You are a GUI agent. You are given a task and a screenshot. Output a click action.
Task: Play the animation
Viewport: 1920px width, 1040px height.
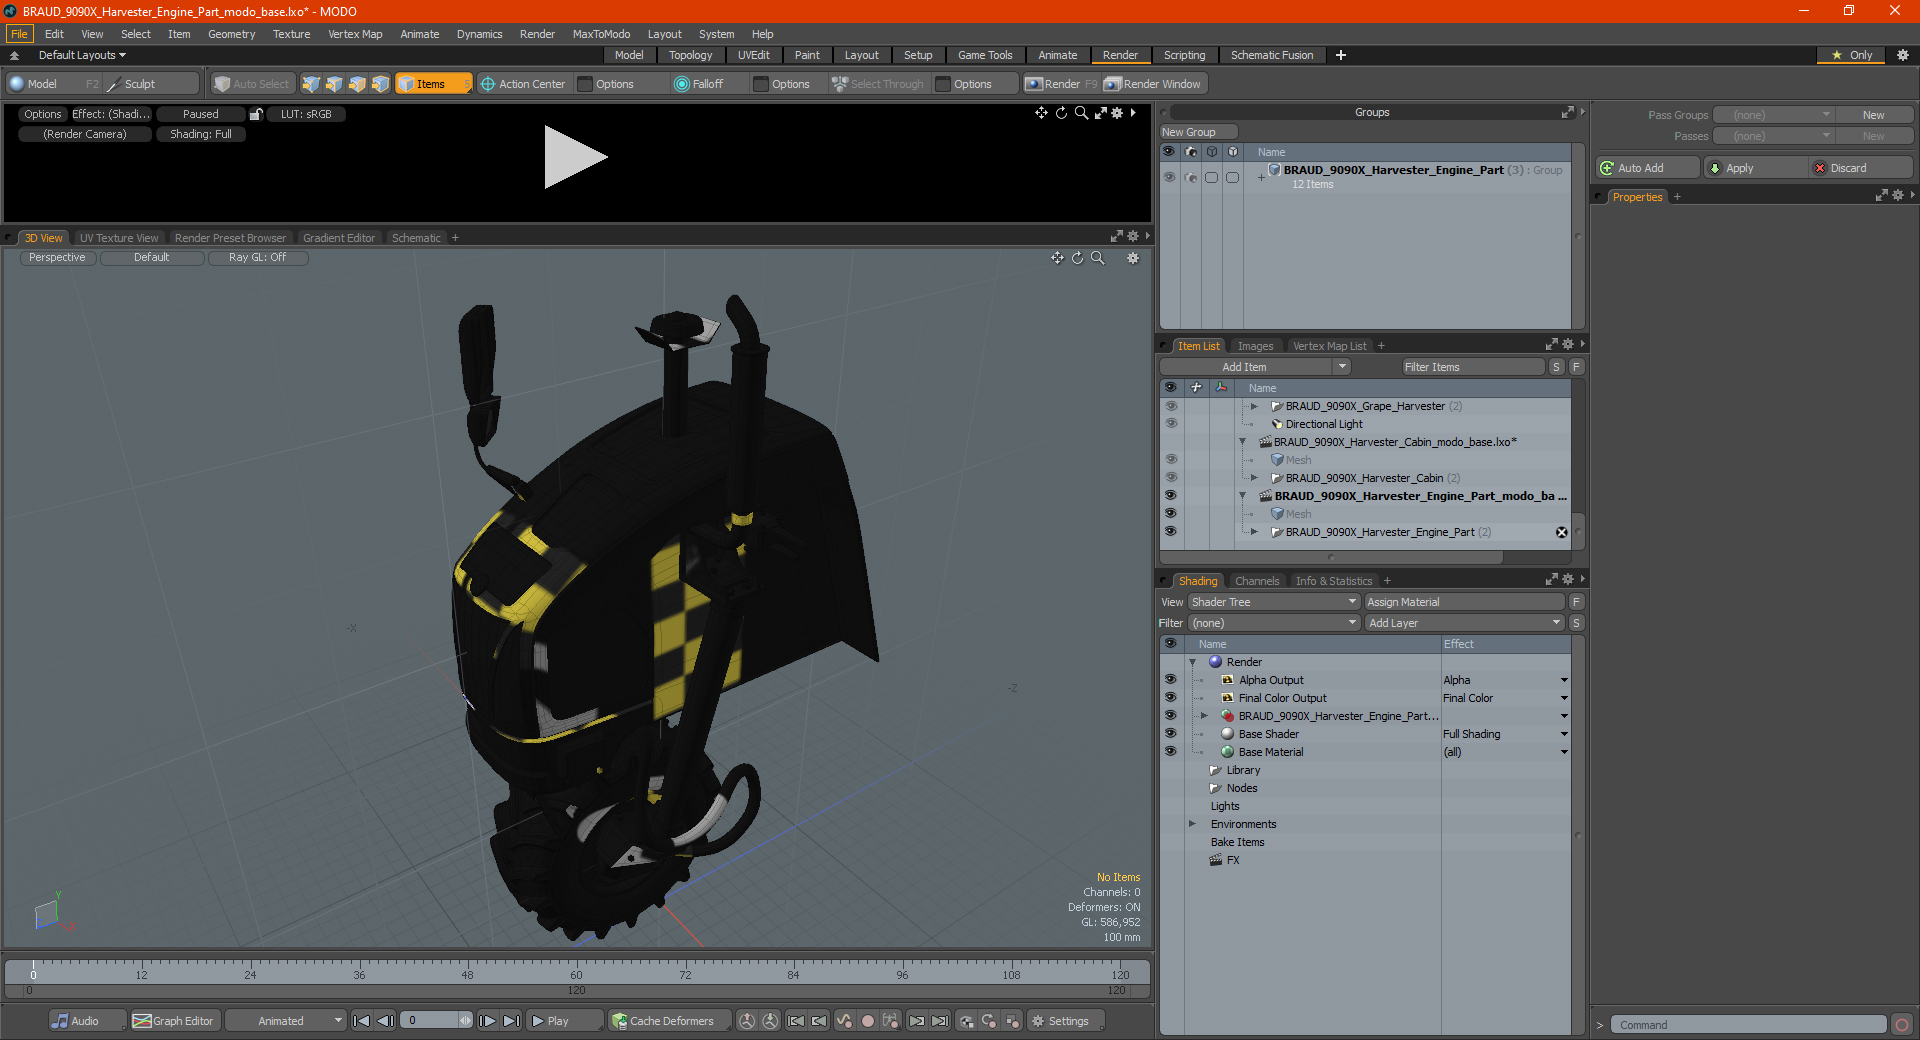click(x=564, y=1021)
